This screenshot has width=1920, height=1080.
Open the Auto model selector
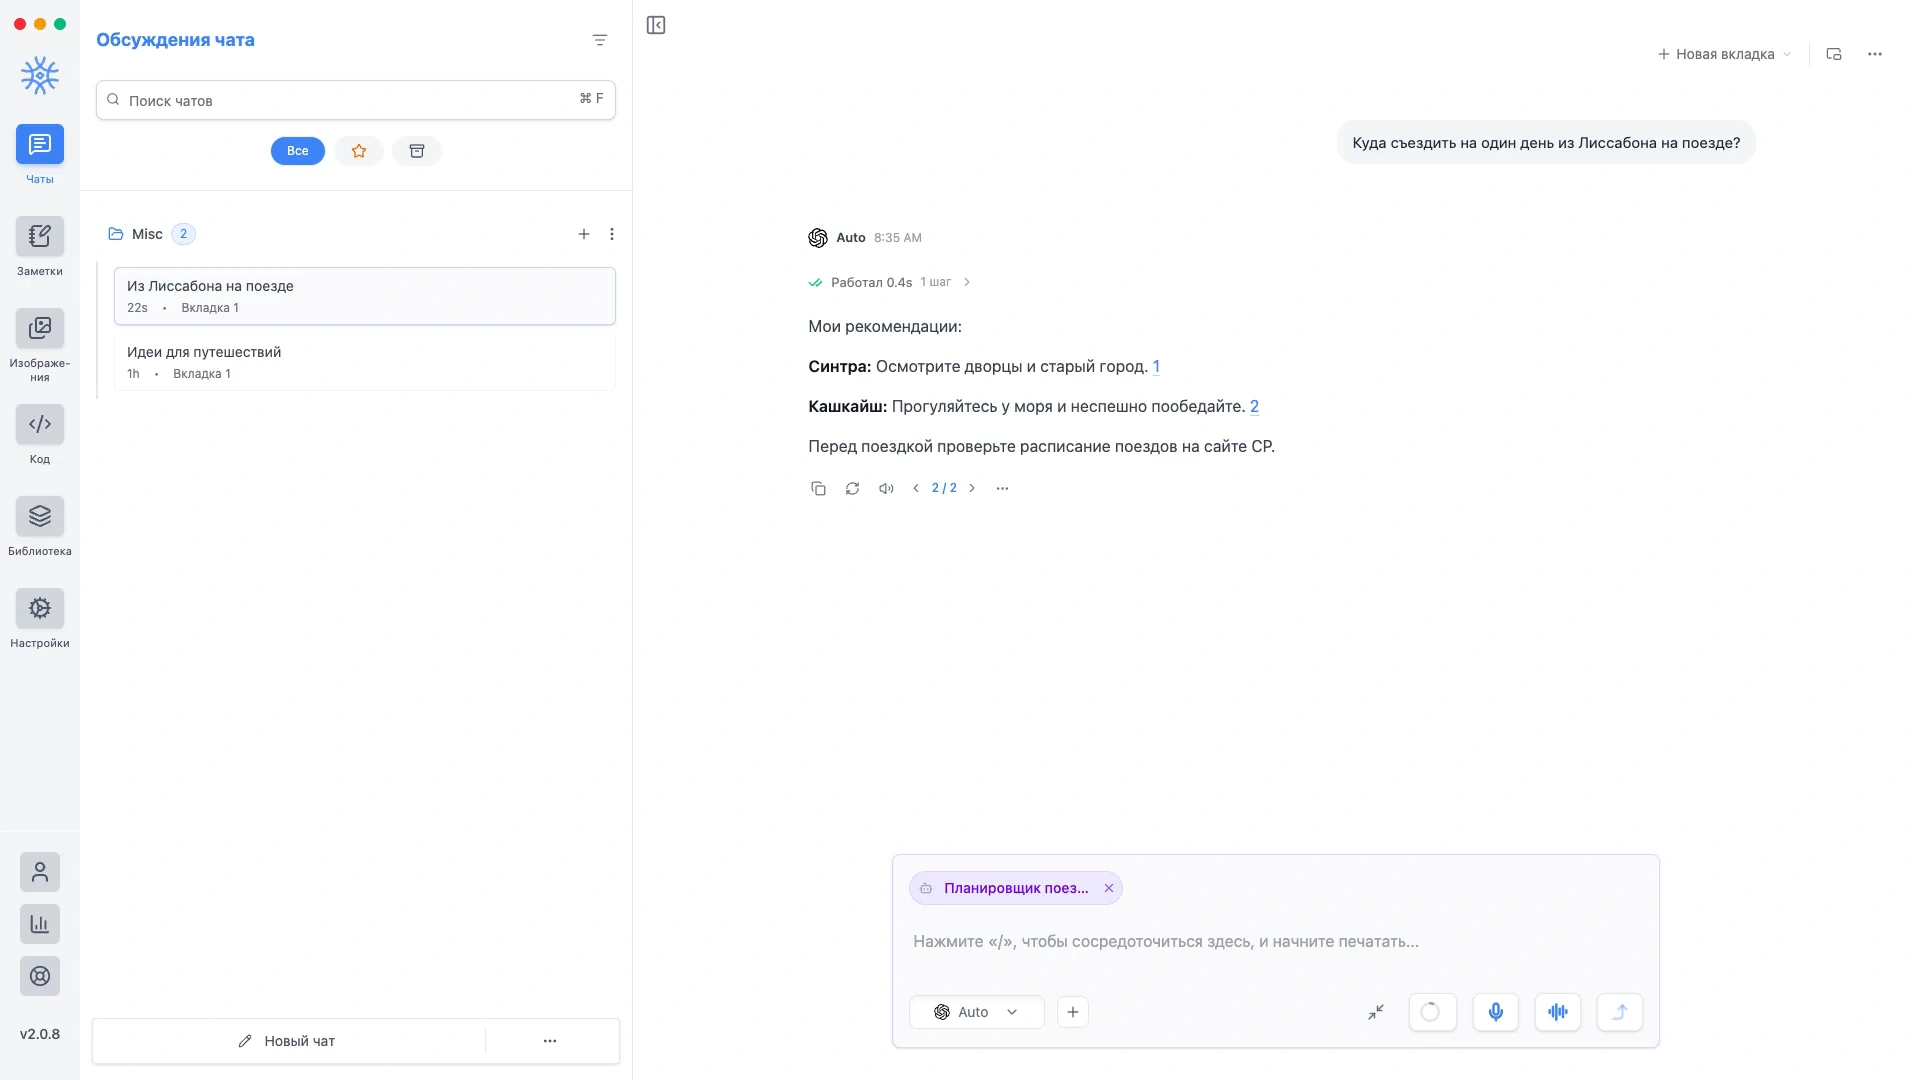[x=976, y=1012]
